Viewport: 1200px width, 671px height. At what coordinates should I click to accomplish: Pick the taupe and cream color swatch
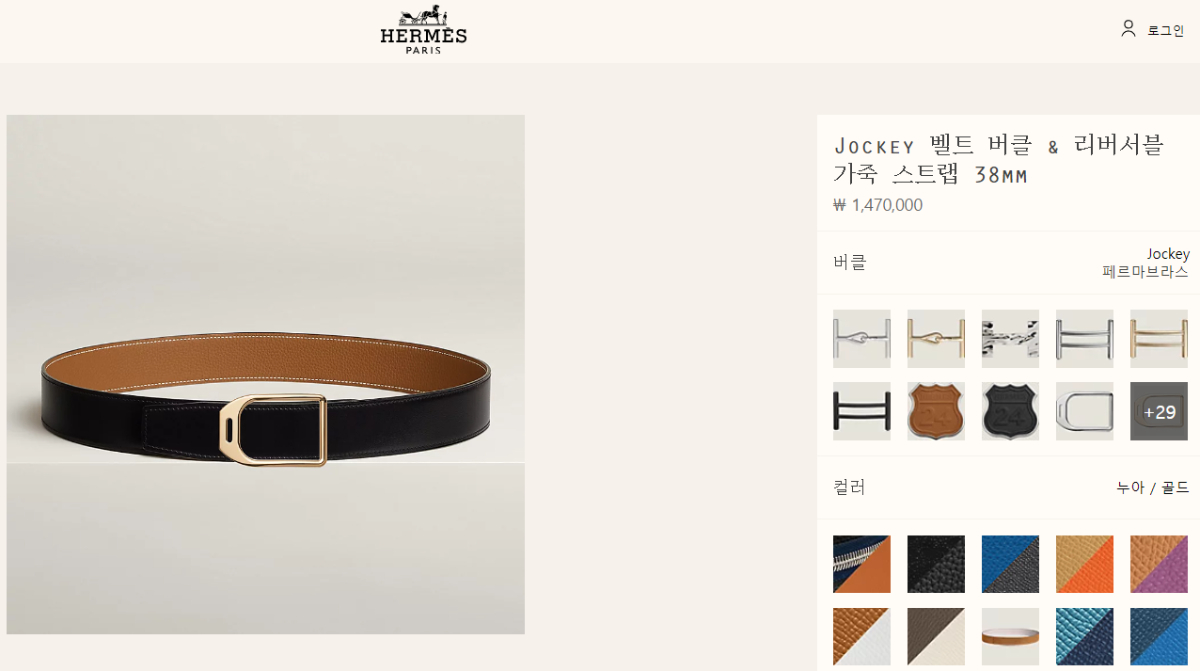tap(936, 637)
